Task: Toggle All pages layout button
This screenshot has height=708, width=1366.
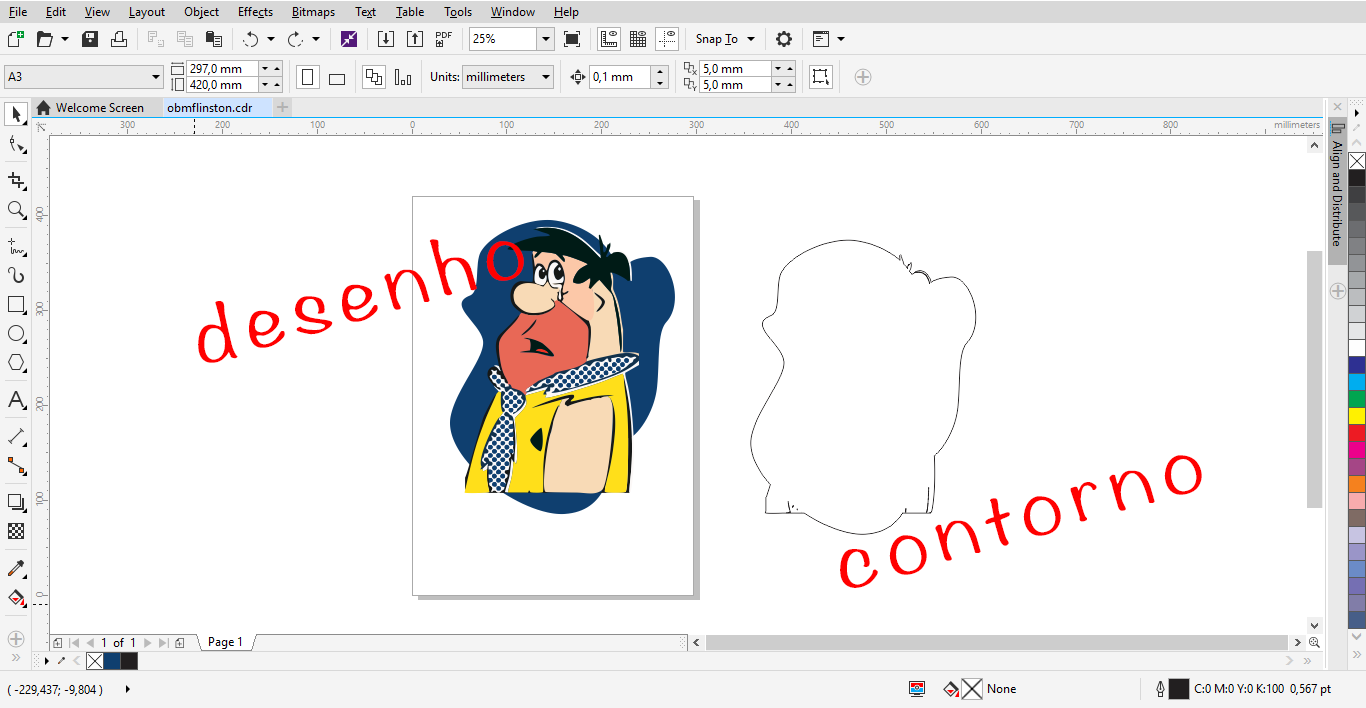Action: tap(373, 77)
